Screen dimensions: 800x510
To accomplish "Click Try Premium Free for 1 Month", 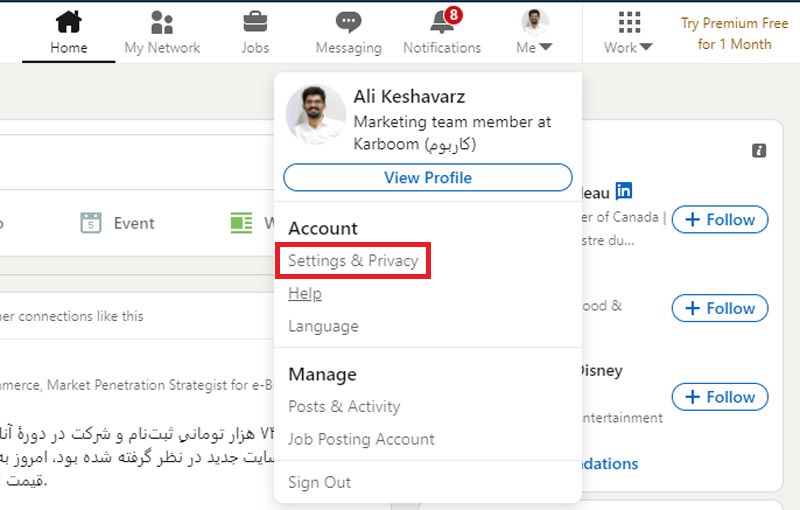I will [x=734, y=33].
